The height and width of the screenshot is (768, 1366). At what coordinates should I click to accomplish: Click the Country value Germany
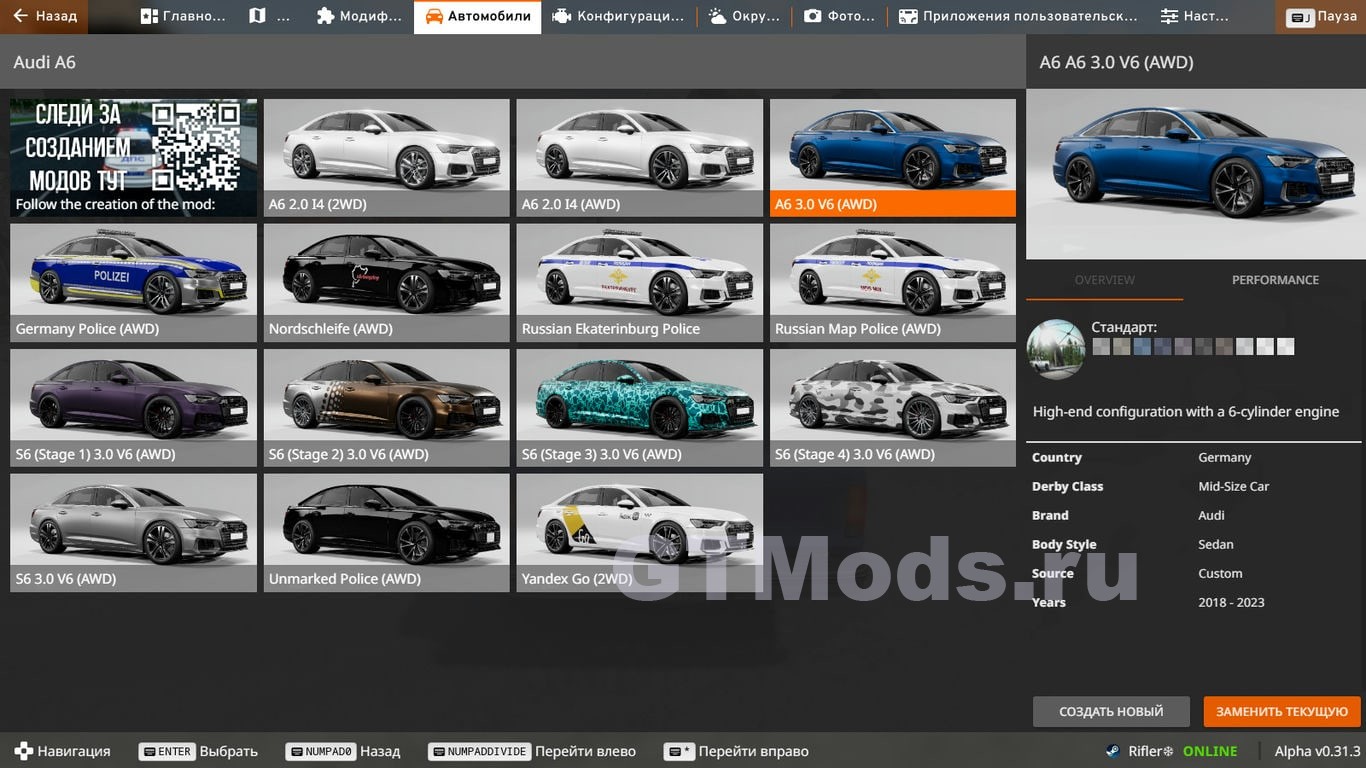1224,457
